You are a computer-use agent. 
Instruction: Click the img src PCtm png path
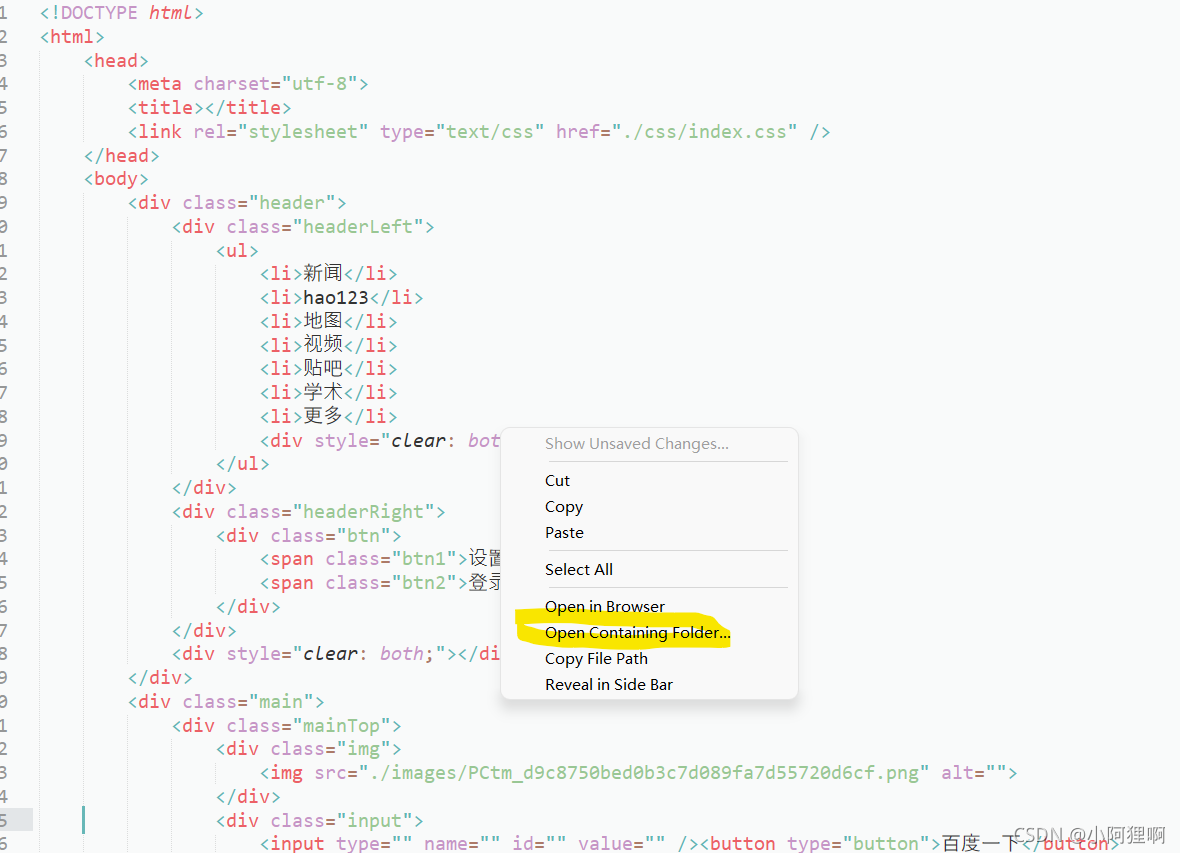pos(643,773)
